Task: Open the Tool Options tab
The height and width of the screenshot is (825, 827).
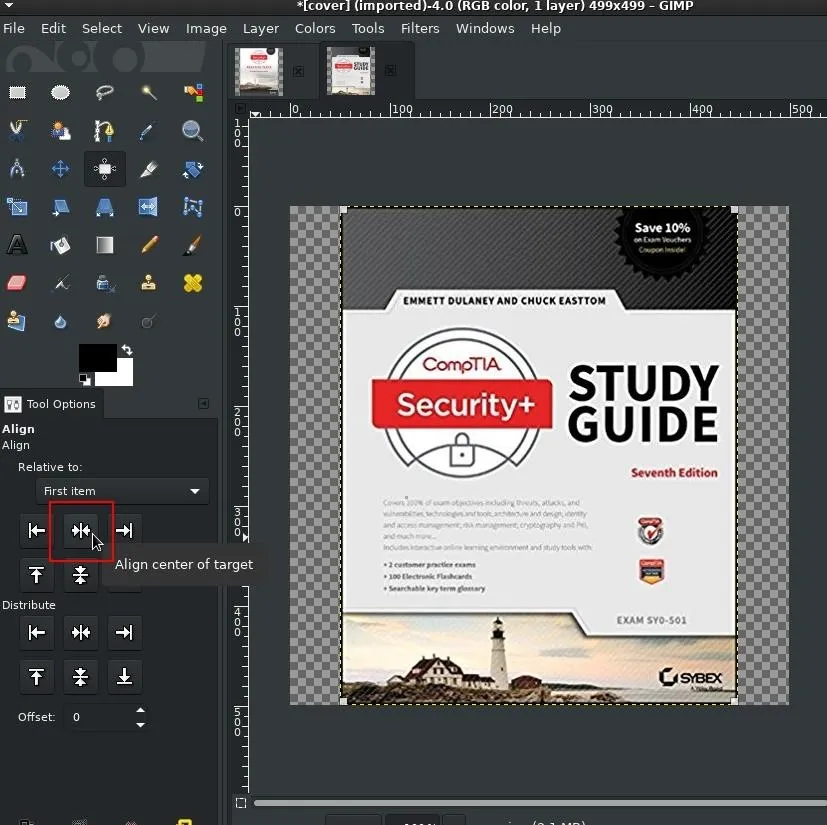Action: (51, 404)
